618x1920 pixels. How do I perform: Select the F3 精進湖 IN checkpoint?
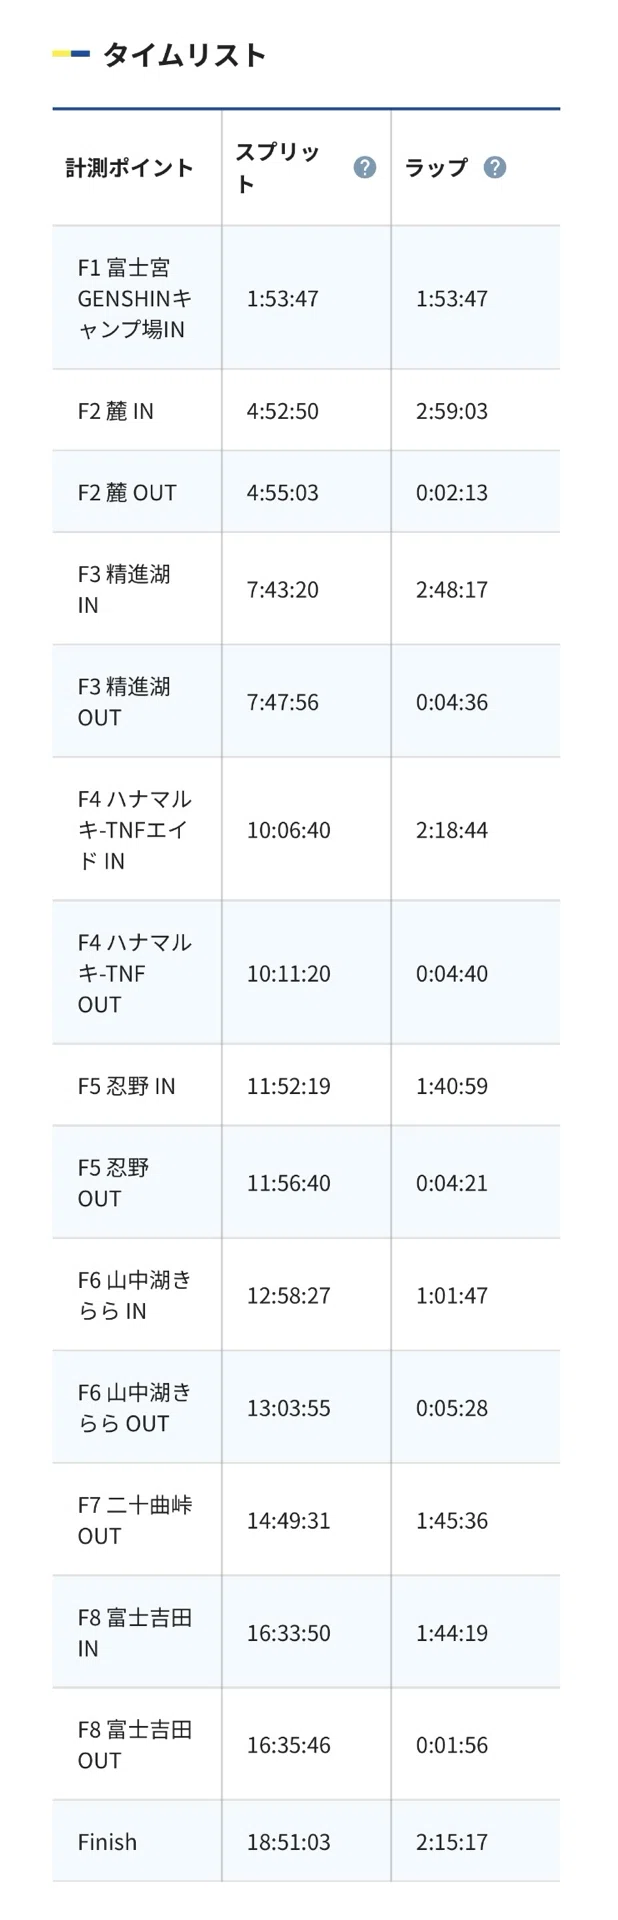[x=124, y=589]
